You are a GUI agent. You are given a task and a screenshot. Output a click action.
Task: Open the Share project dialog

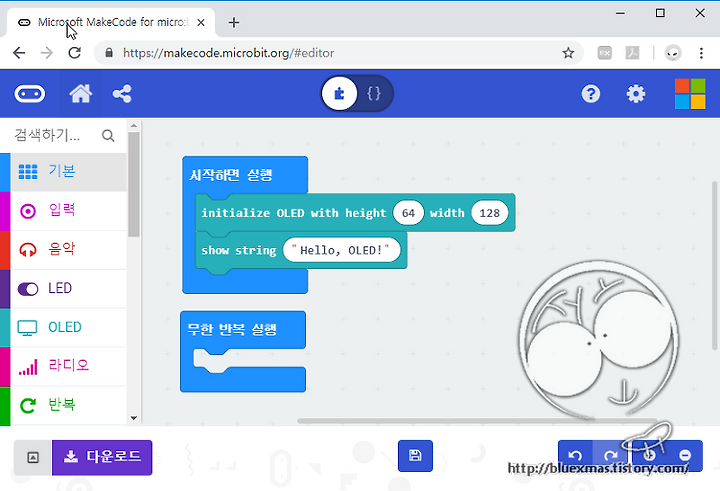pyautogui.click(x=122, y=94)
